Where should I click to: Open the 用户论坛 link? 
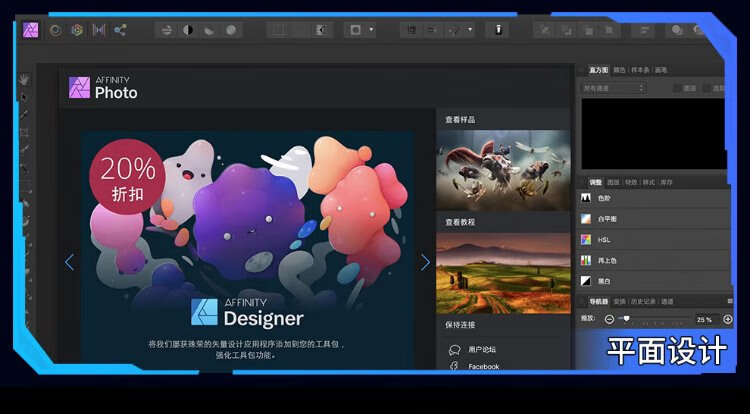click(x=483, y=349)
